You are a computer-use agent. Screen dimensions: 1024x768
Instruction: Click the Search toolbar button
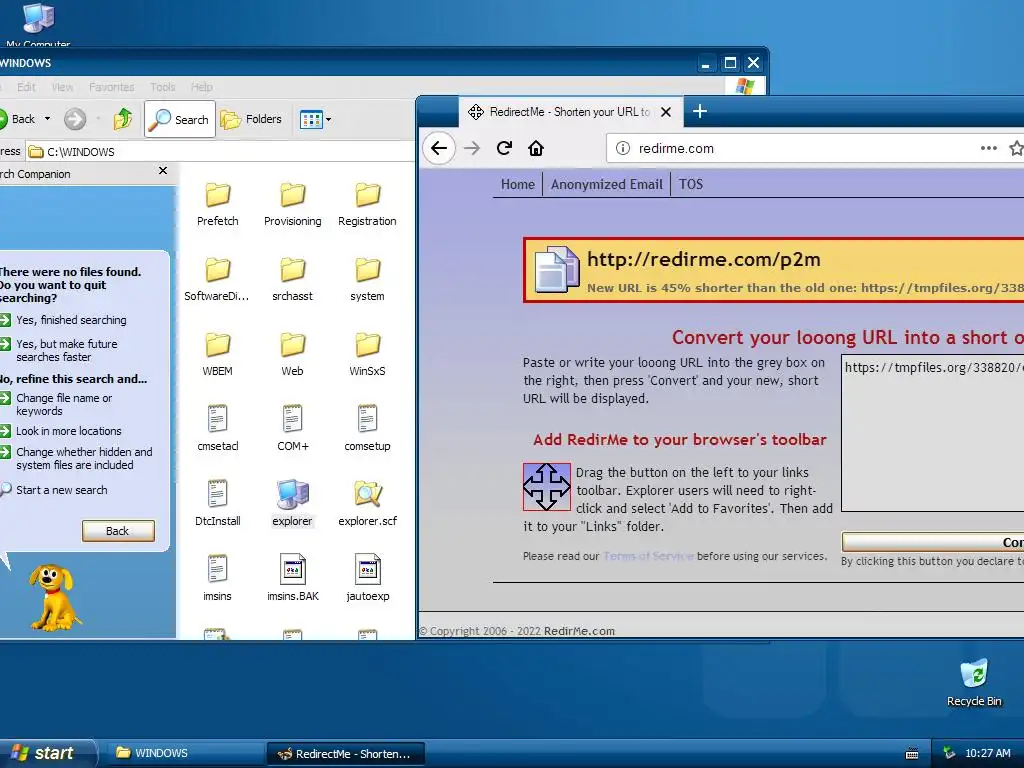[180, 119]
